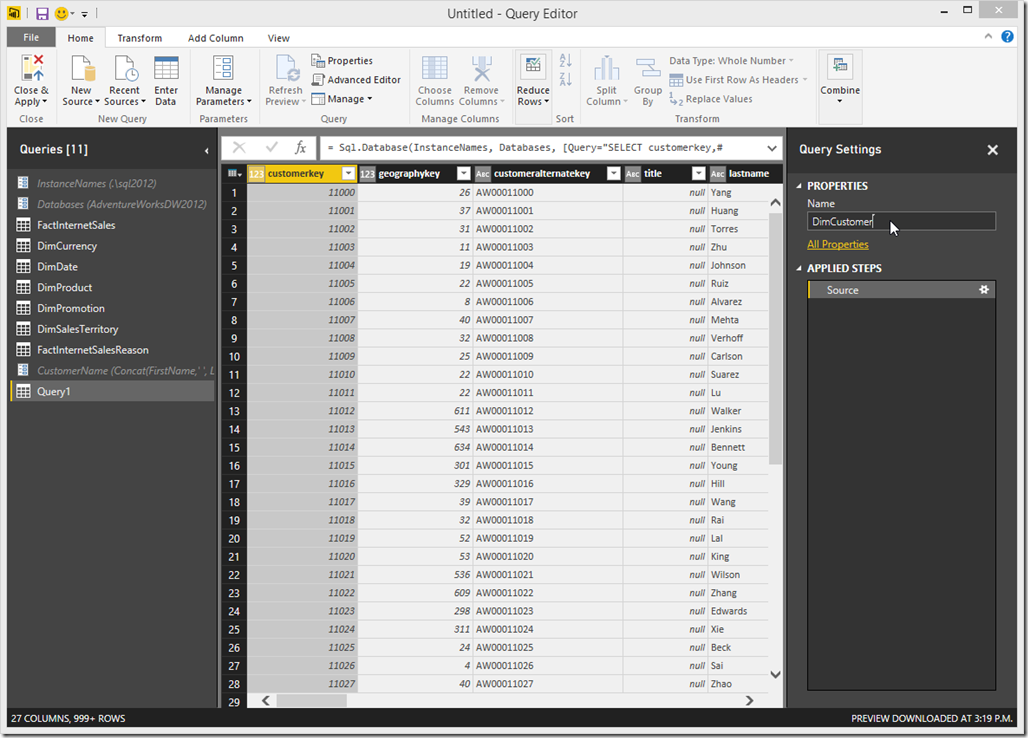Open title column filter dropdown
This screenshot has width=1028, height=738.
[699, 174]
